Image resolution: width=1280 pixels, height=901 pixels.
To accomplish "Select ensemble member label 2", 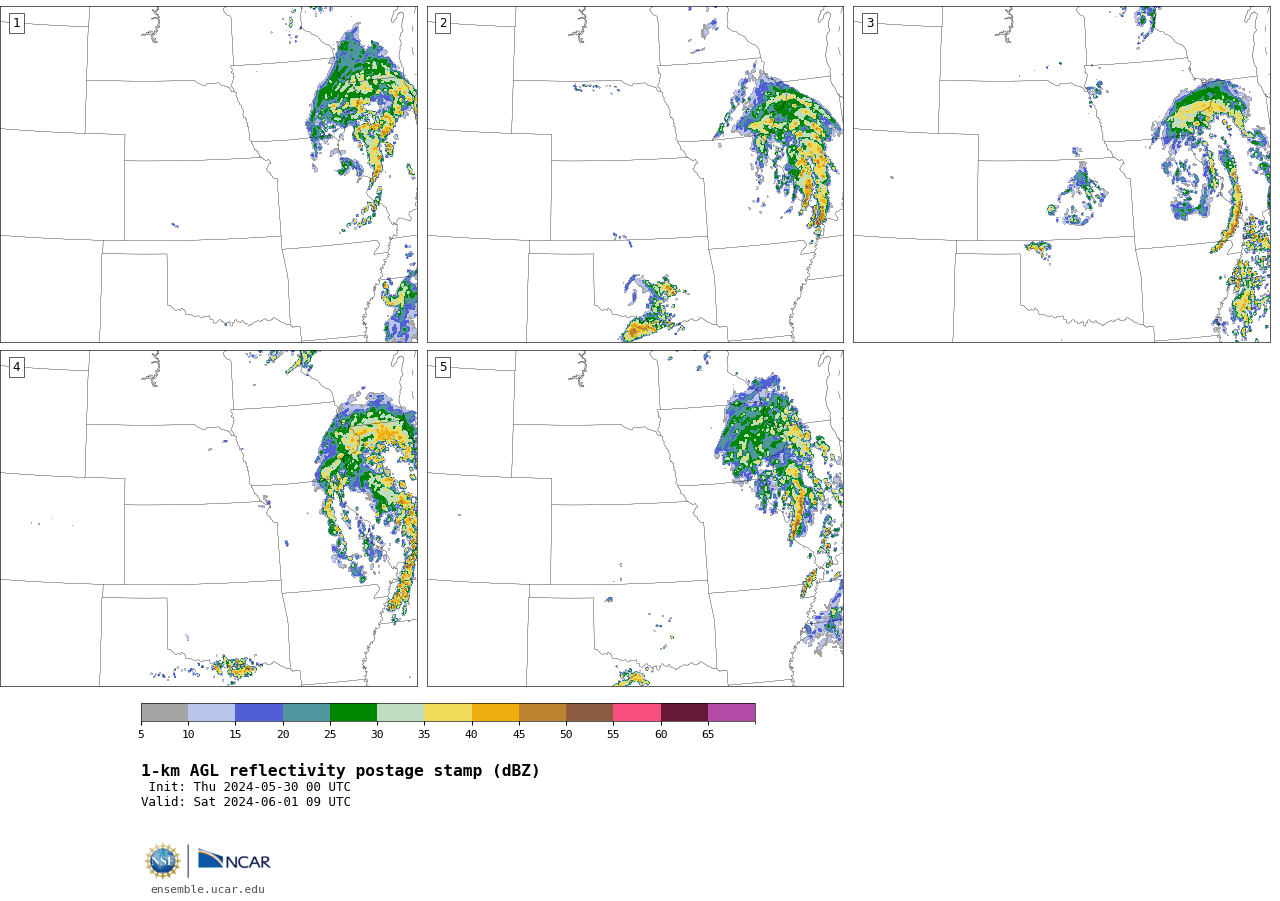I will pos(443,23).
